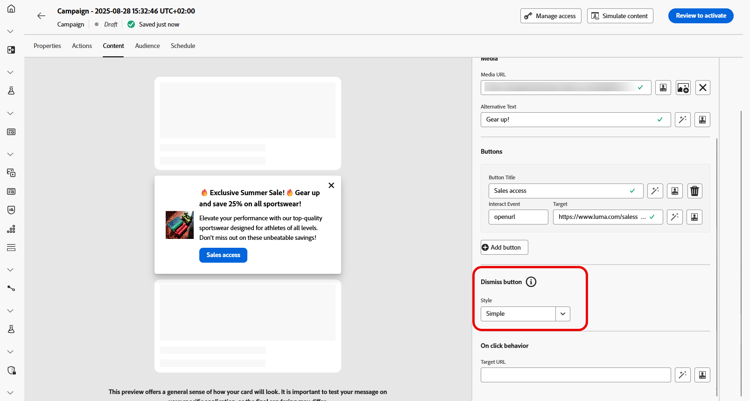Focus the empty Target URL field
Viewport: 750px width, 401px height.
pos(575,375)
